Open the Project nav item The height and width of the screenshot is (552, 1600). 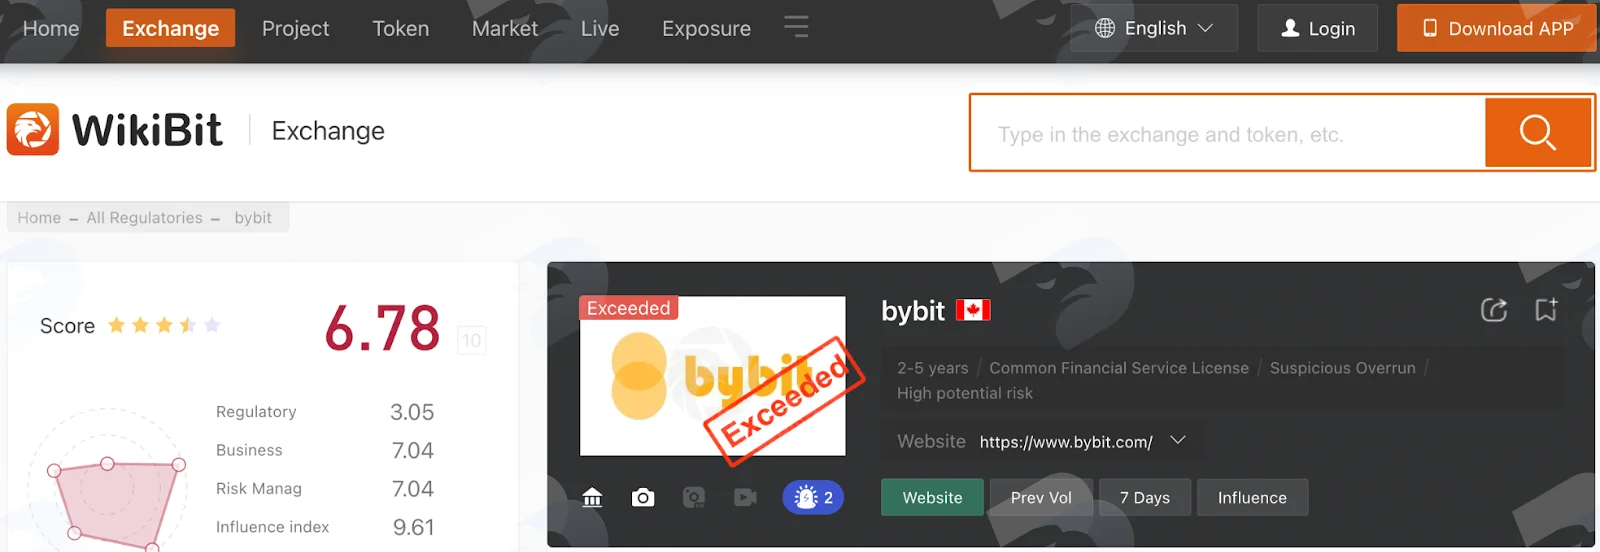[x=295, y=28]
